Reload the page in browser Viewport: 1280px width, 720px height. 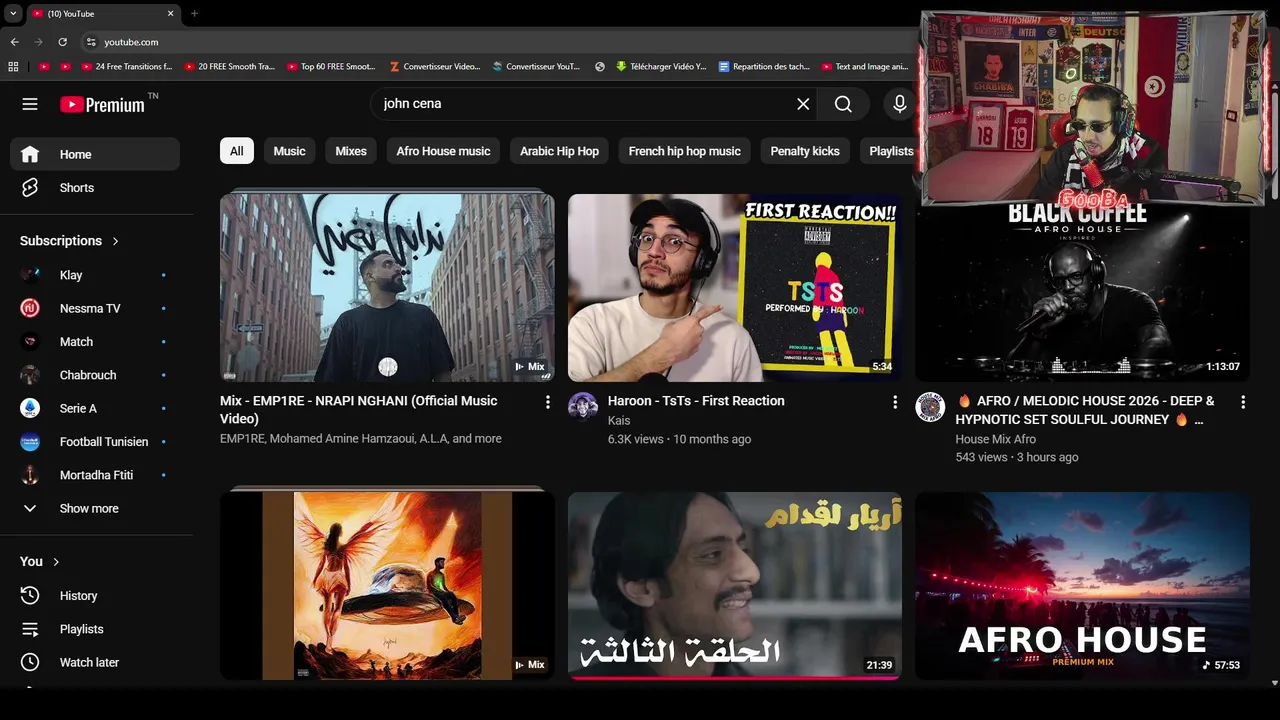(62, 42)
